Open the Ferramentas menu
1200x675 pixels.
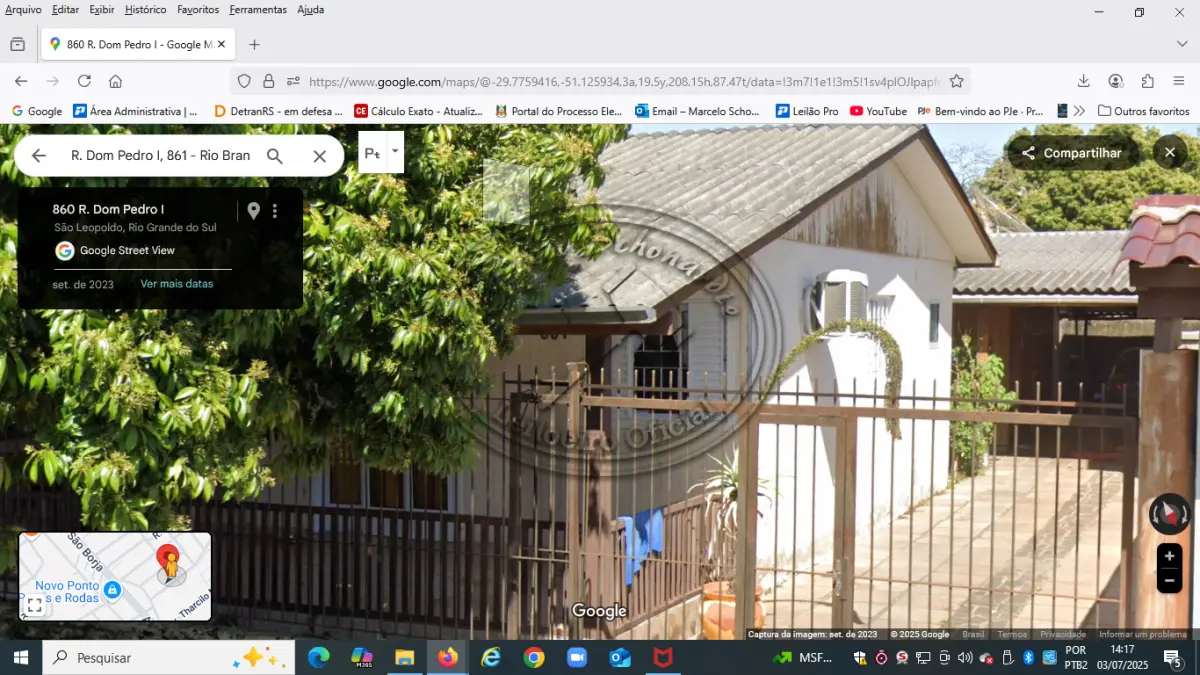click(258, 10)
